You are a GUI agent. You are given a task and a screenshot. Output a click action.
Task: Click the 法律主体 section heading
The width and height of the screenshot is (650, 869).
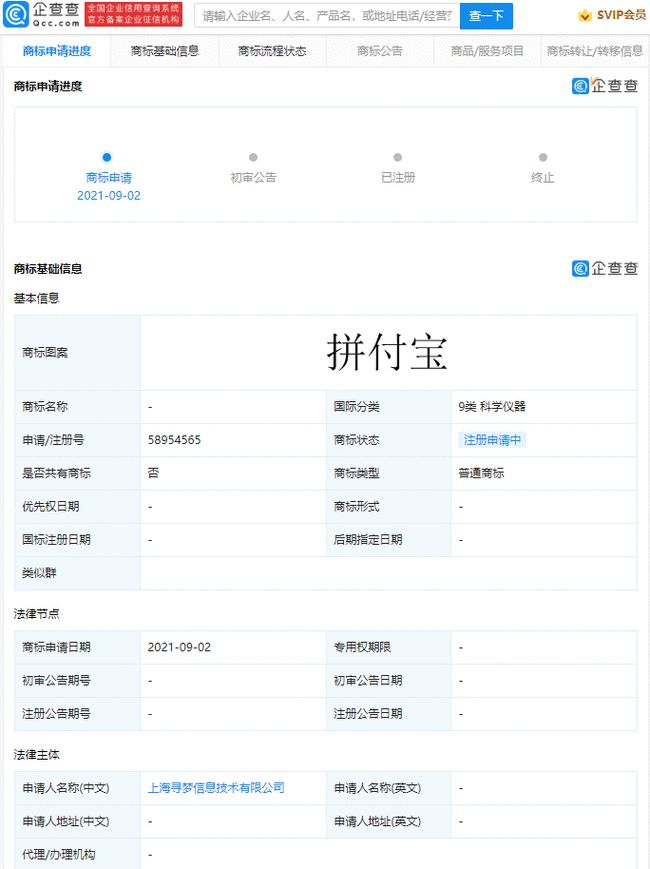pos(37,755)
